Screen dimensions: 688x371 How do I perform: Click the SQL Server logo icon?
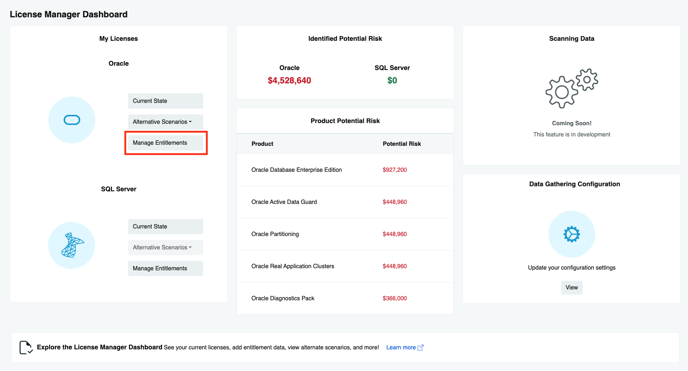coord(72,245)
